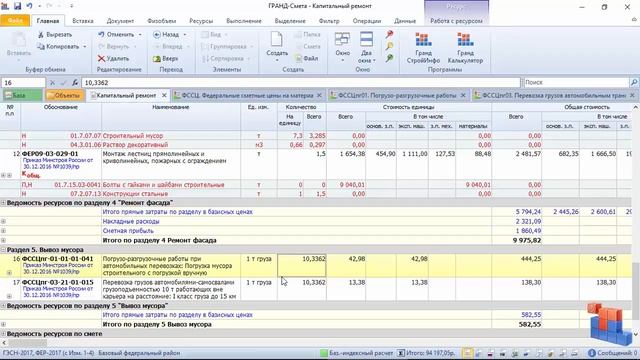Expand row 17 ФССЦпг-03-21-01-015 details
This screenshot has width=640, height=360.
(9, 296)
